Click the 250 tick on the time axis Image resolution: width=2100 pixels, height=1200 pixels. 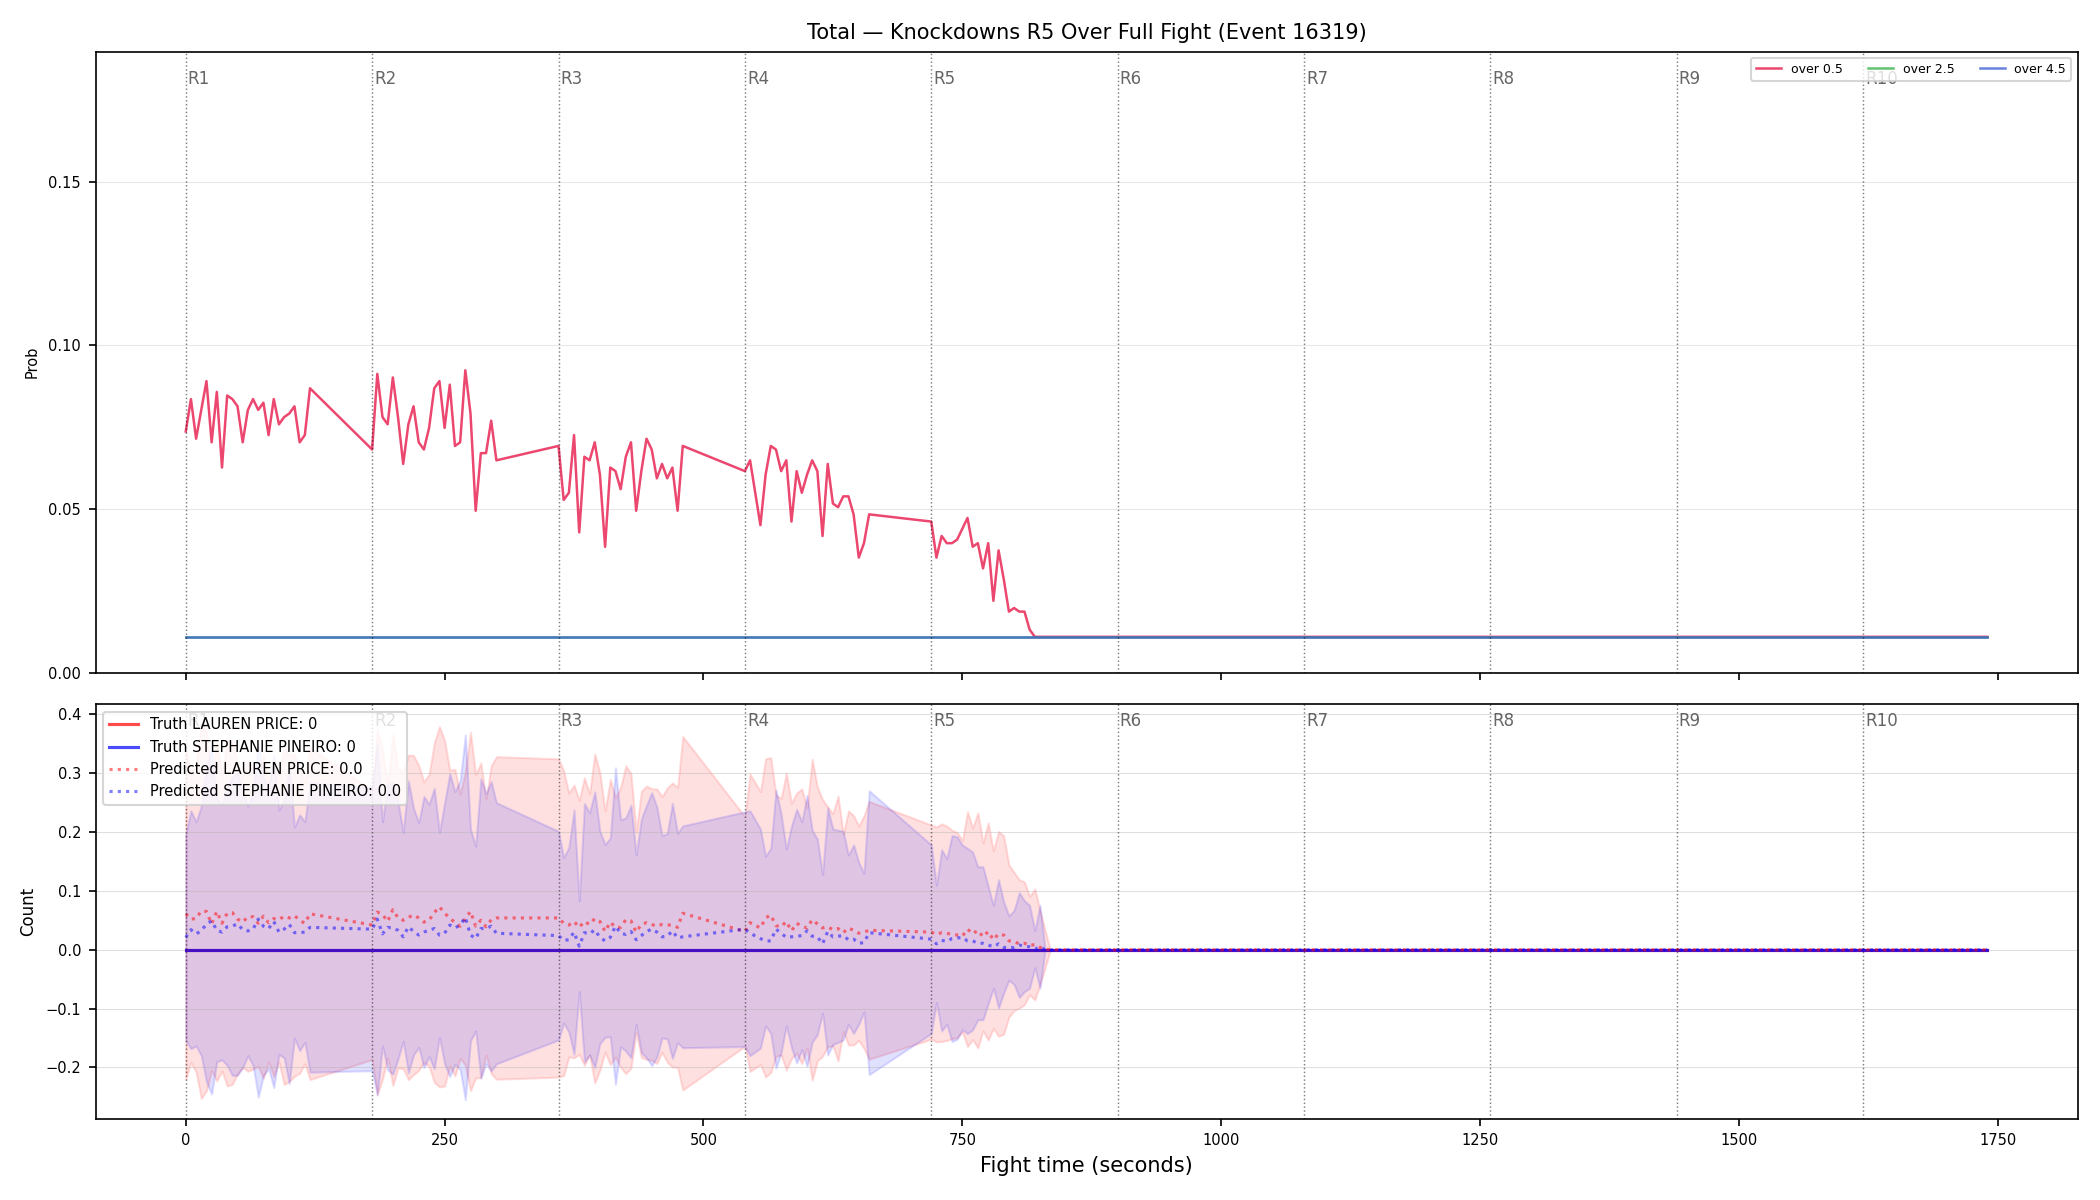(x=444, y=1139)
